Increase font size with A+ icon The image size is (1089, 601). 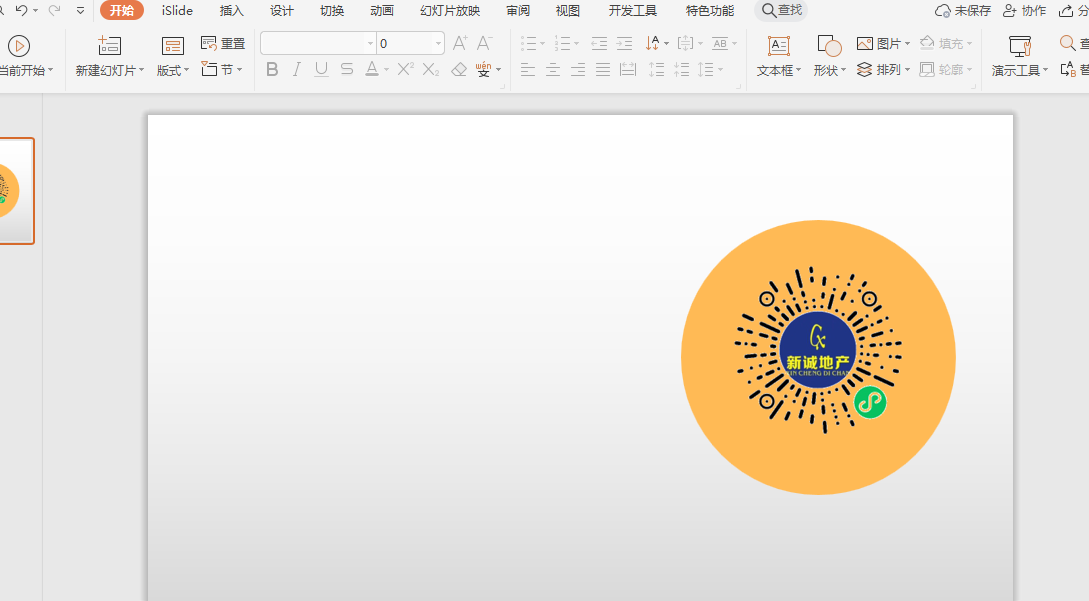460,44
